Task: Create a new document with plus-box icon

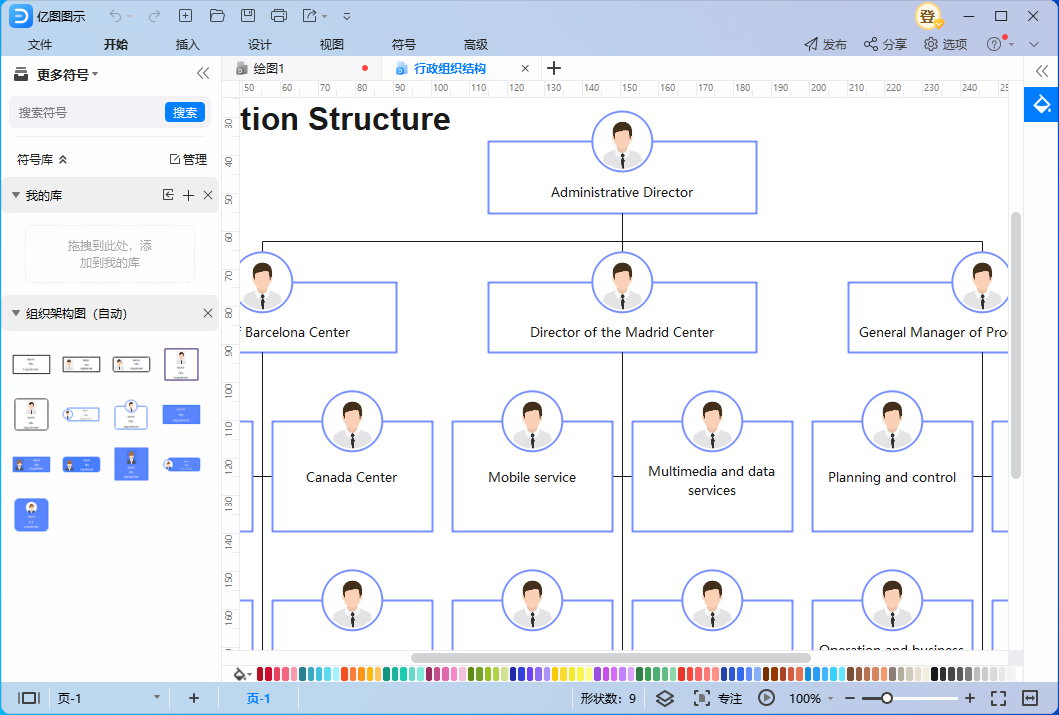Action: pos(185,16)
